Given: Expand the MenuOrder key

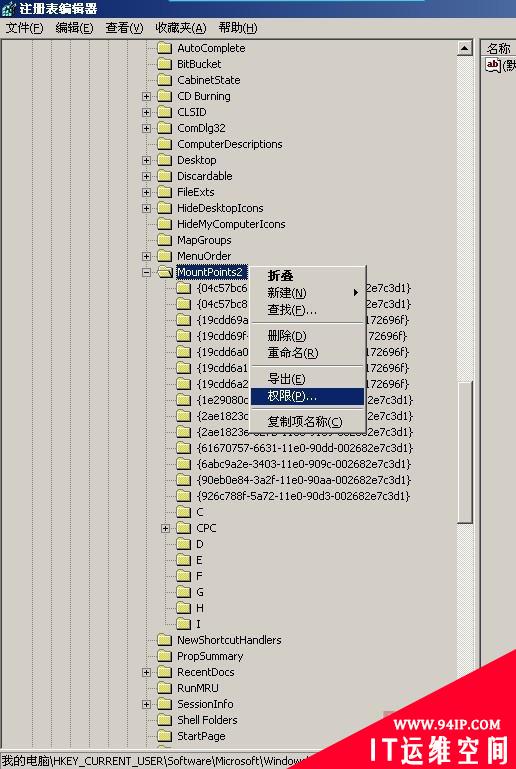Looking at the screenshot, I should (146, 256).
